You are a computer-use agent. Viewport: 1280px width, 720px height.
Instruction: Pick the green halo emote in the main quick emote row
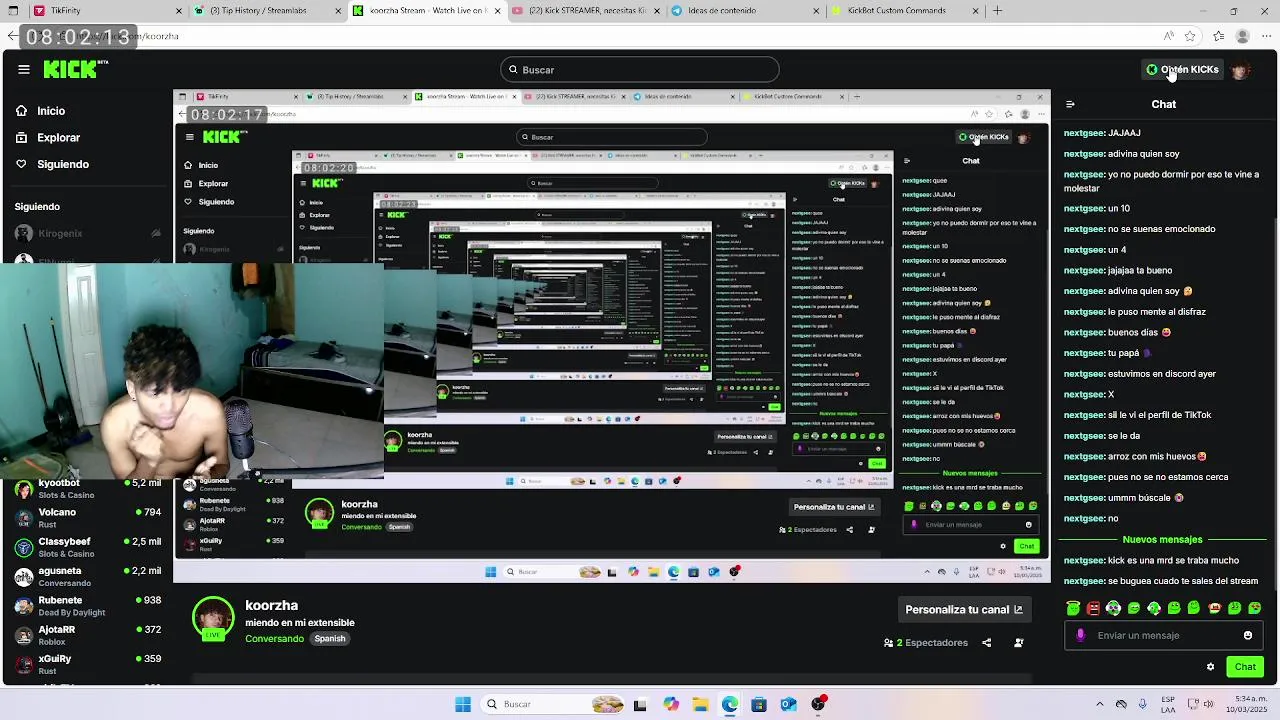1073,608
